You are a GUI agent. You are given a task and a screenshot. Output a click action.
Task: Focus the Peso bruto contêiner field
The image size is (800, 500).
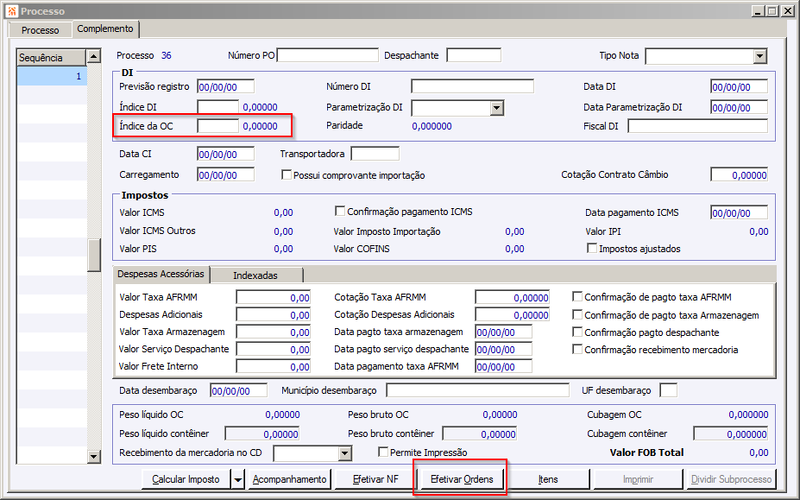point(480,434)
